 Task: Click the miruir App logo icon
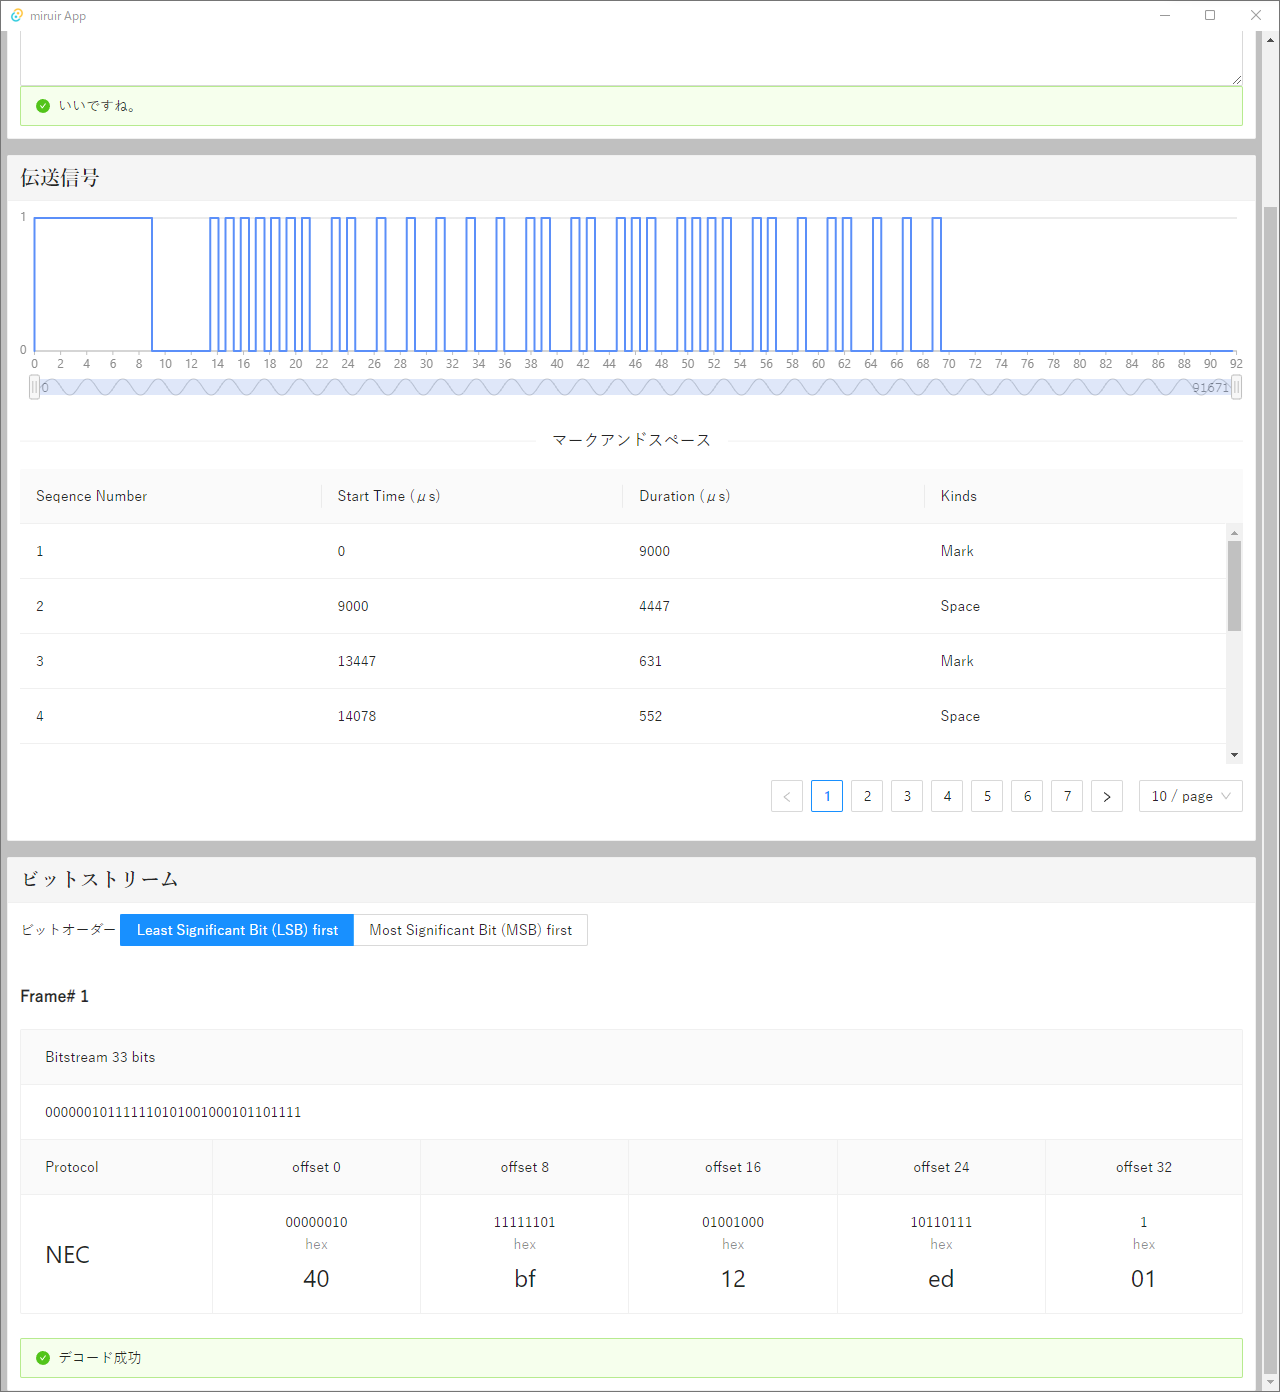click(x=17, y=16)
